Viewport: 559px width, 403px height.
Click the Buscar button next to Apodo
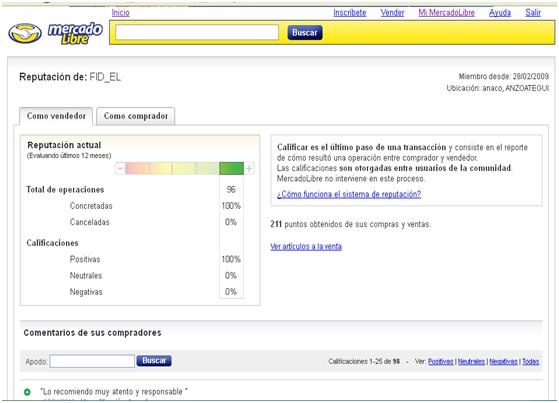coord(154,361)
